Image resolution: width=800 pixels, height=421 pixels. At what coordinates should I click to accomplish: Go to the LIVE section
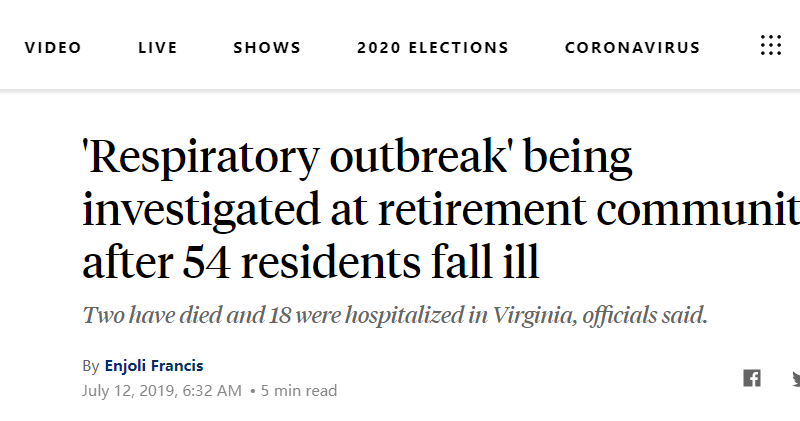(158, 47)
